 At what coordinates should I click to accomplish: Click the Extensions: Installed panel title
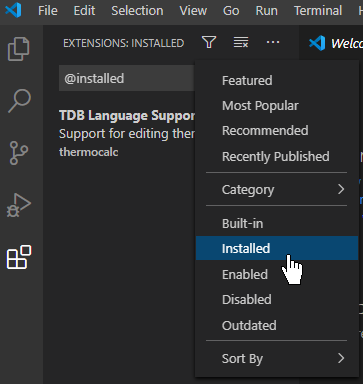[x=124, y=43]
